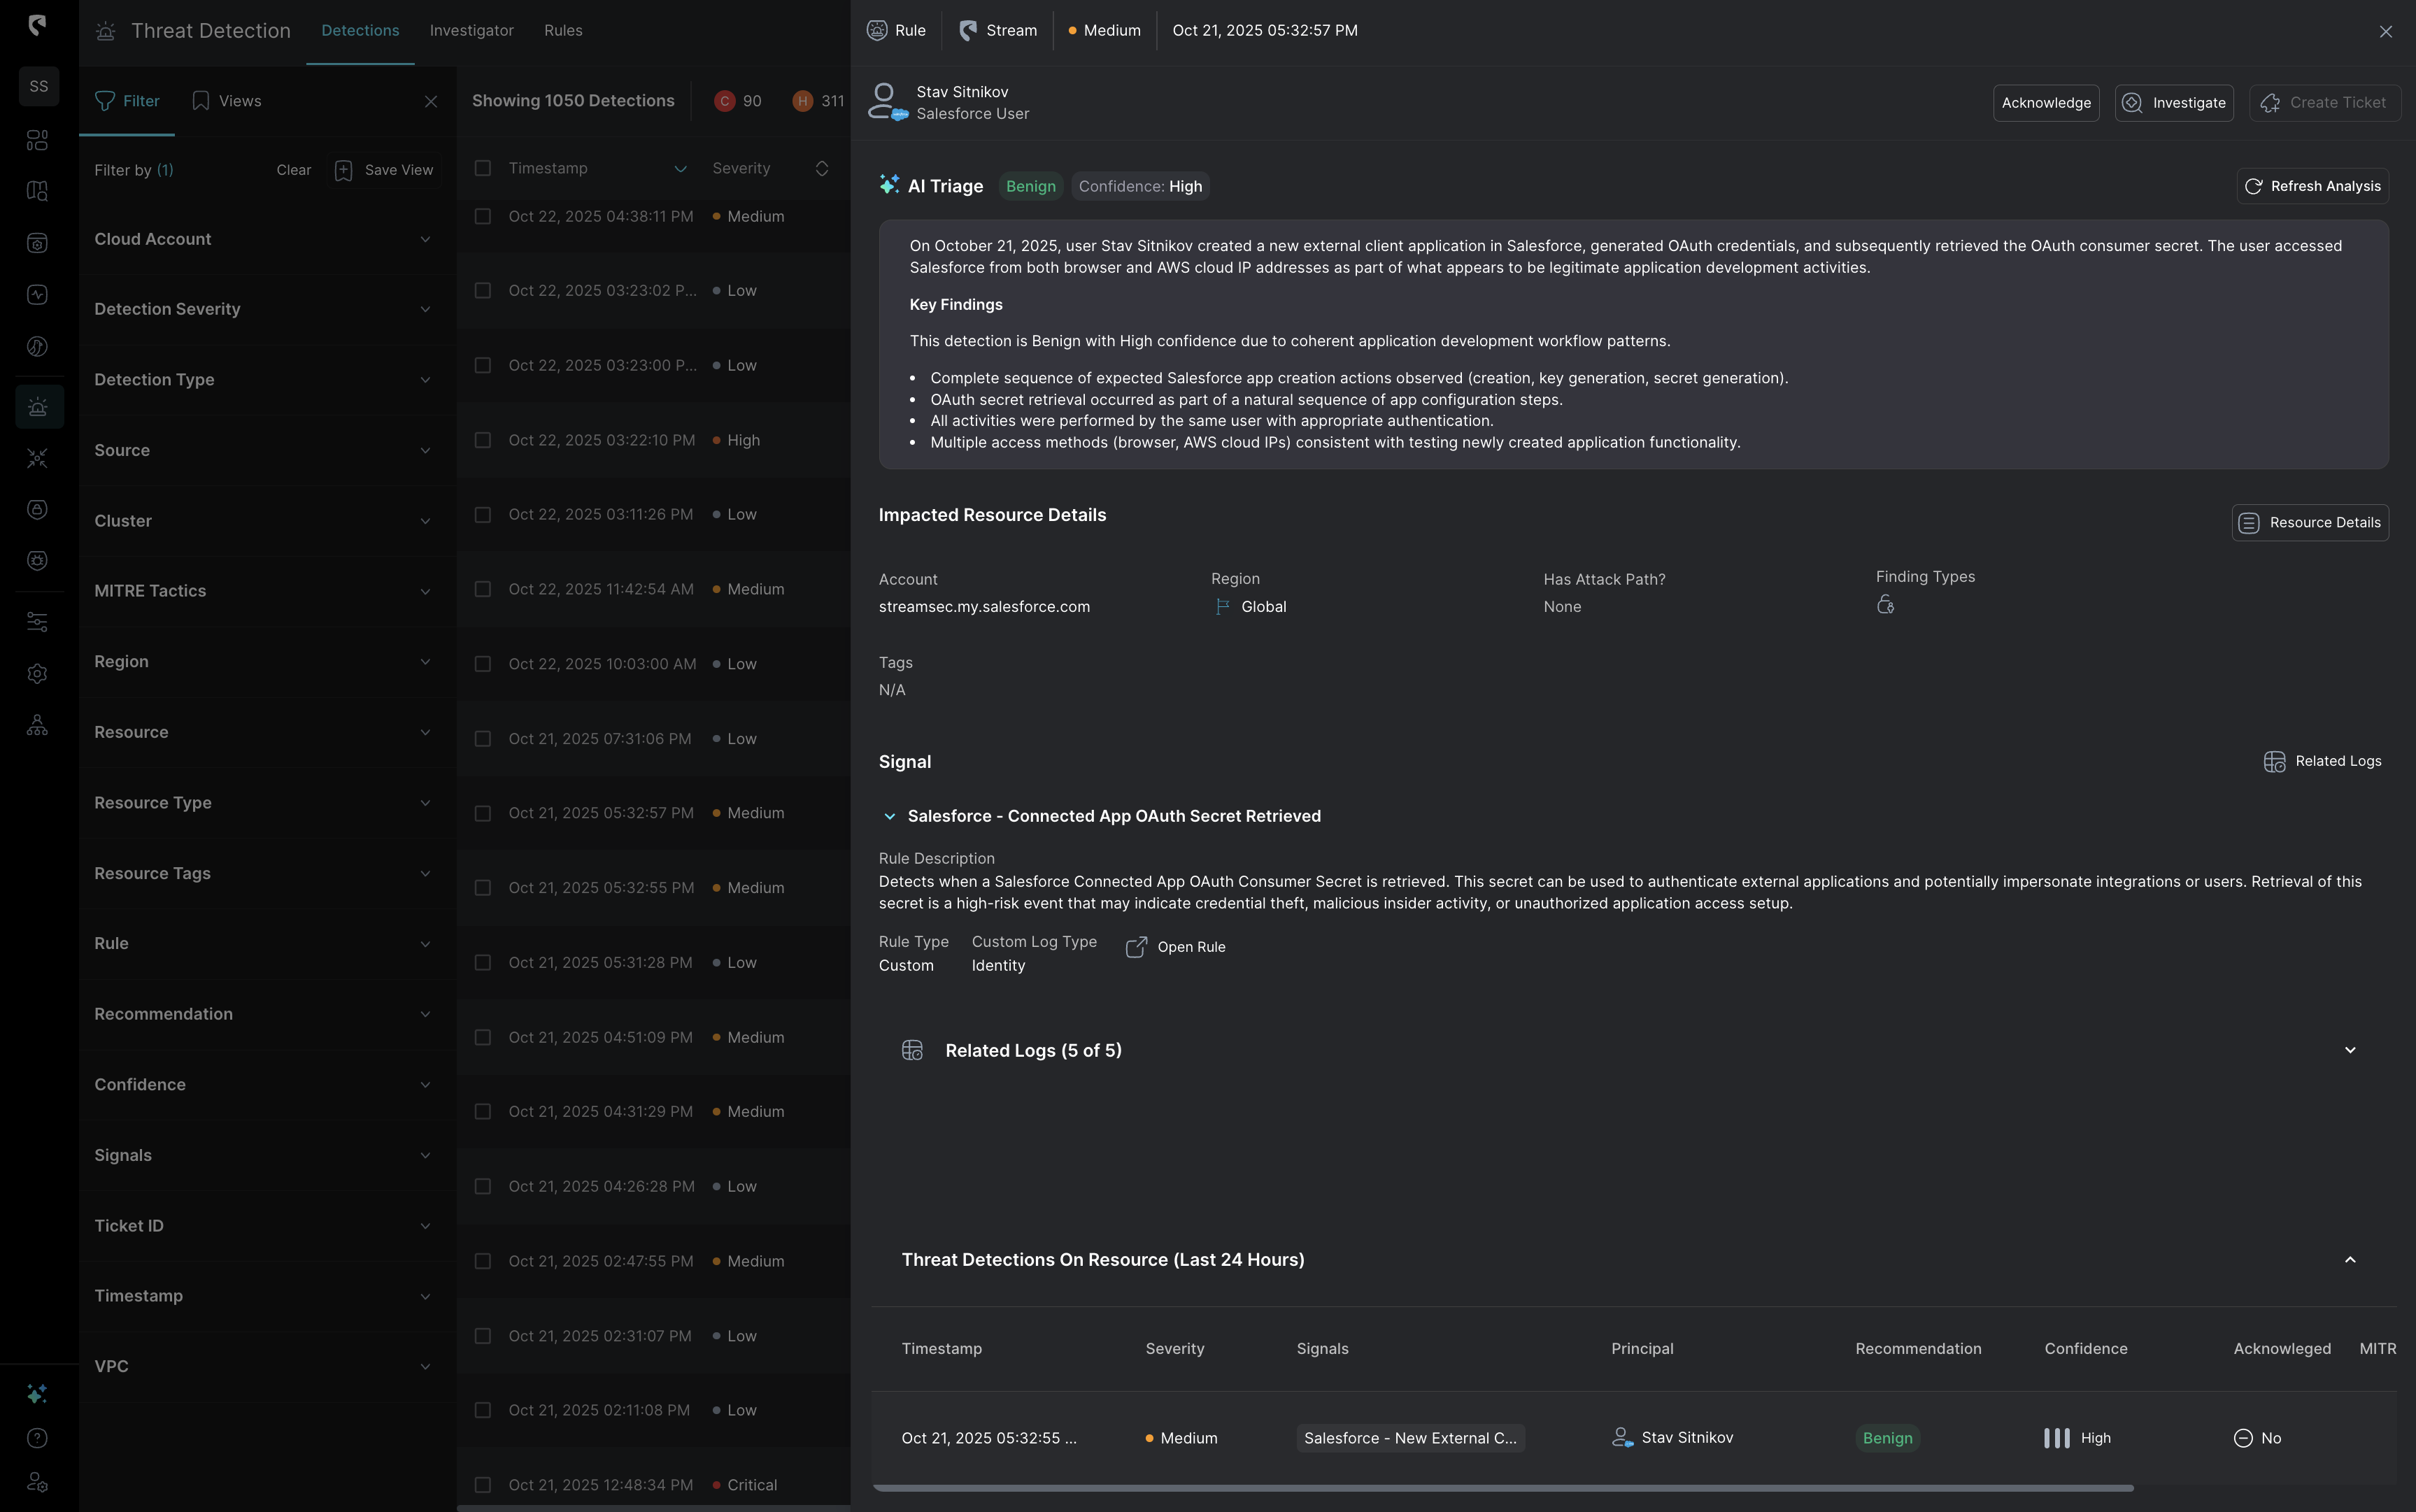Open the Views tab in filter panel
Screen dimensions: 2416x1512
(x=227, y=101)
